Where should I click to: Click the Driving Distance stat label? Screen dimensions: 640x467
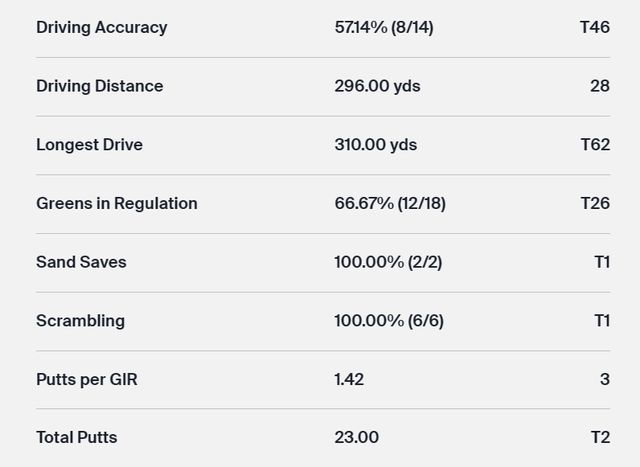tap(99, 86)
